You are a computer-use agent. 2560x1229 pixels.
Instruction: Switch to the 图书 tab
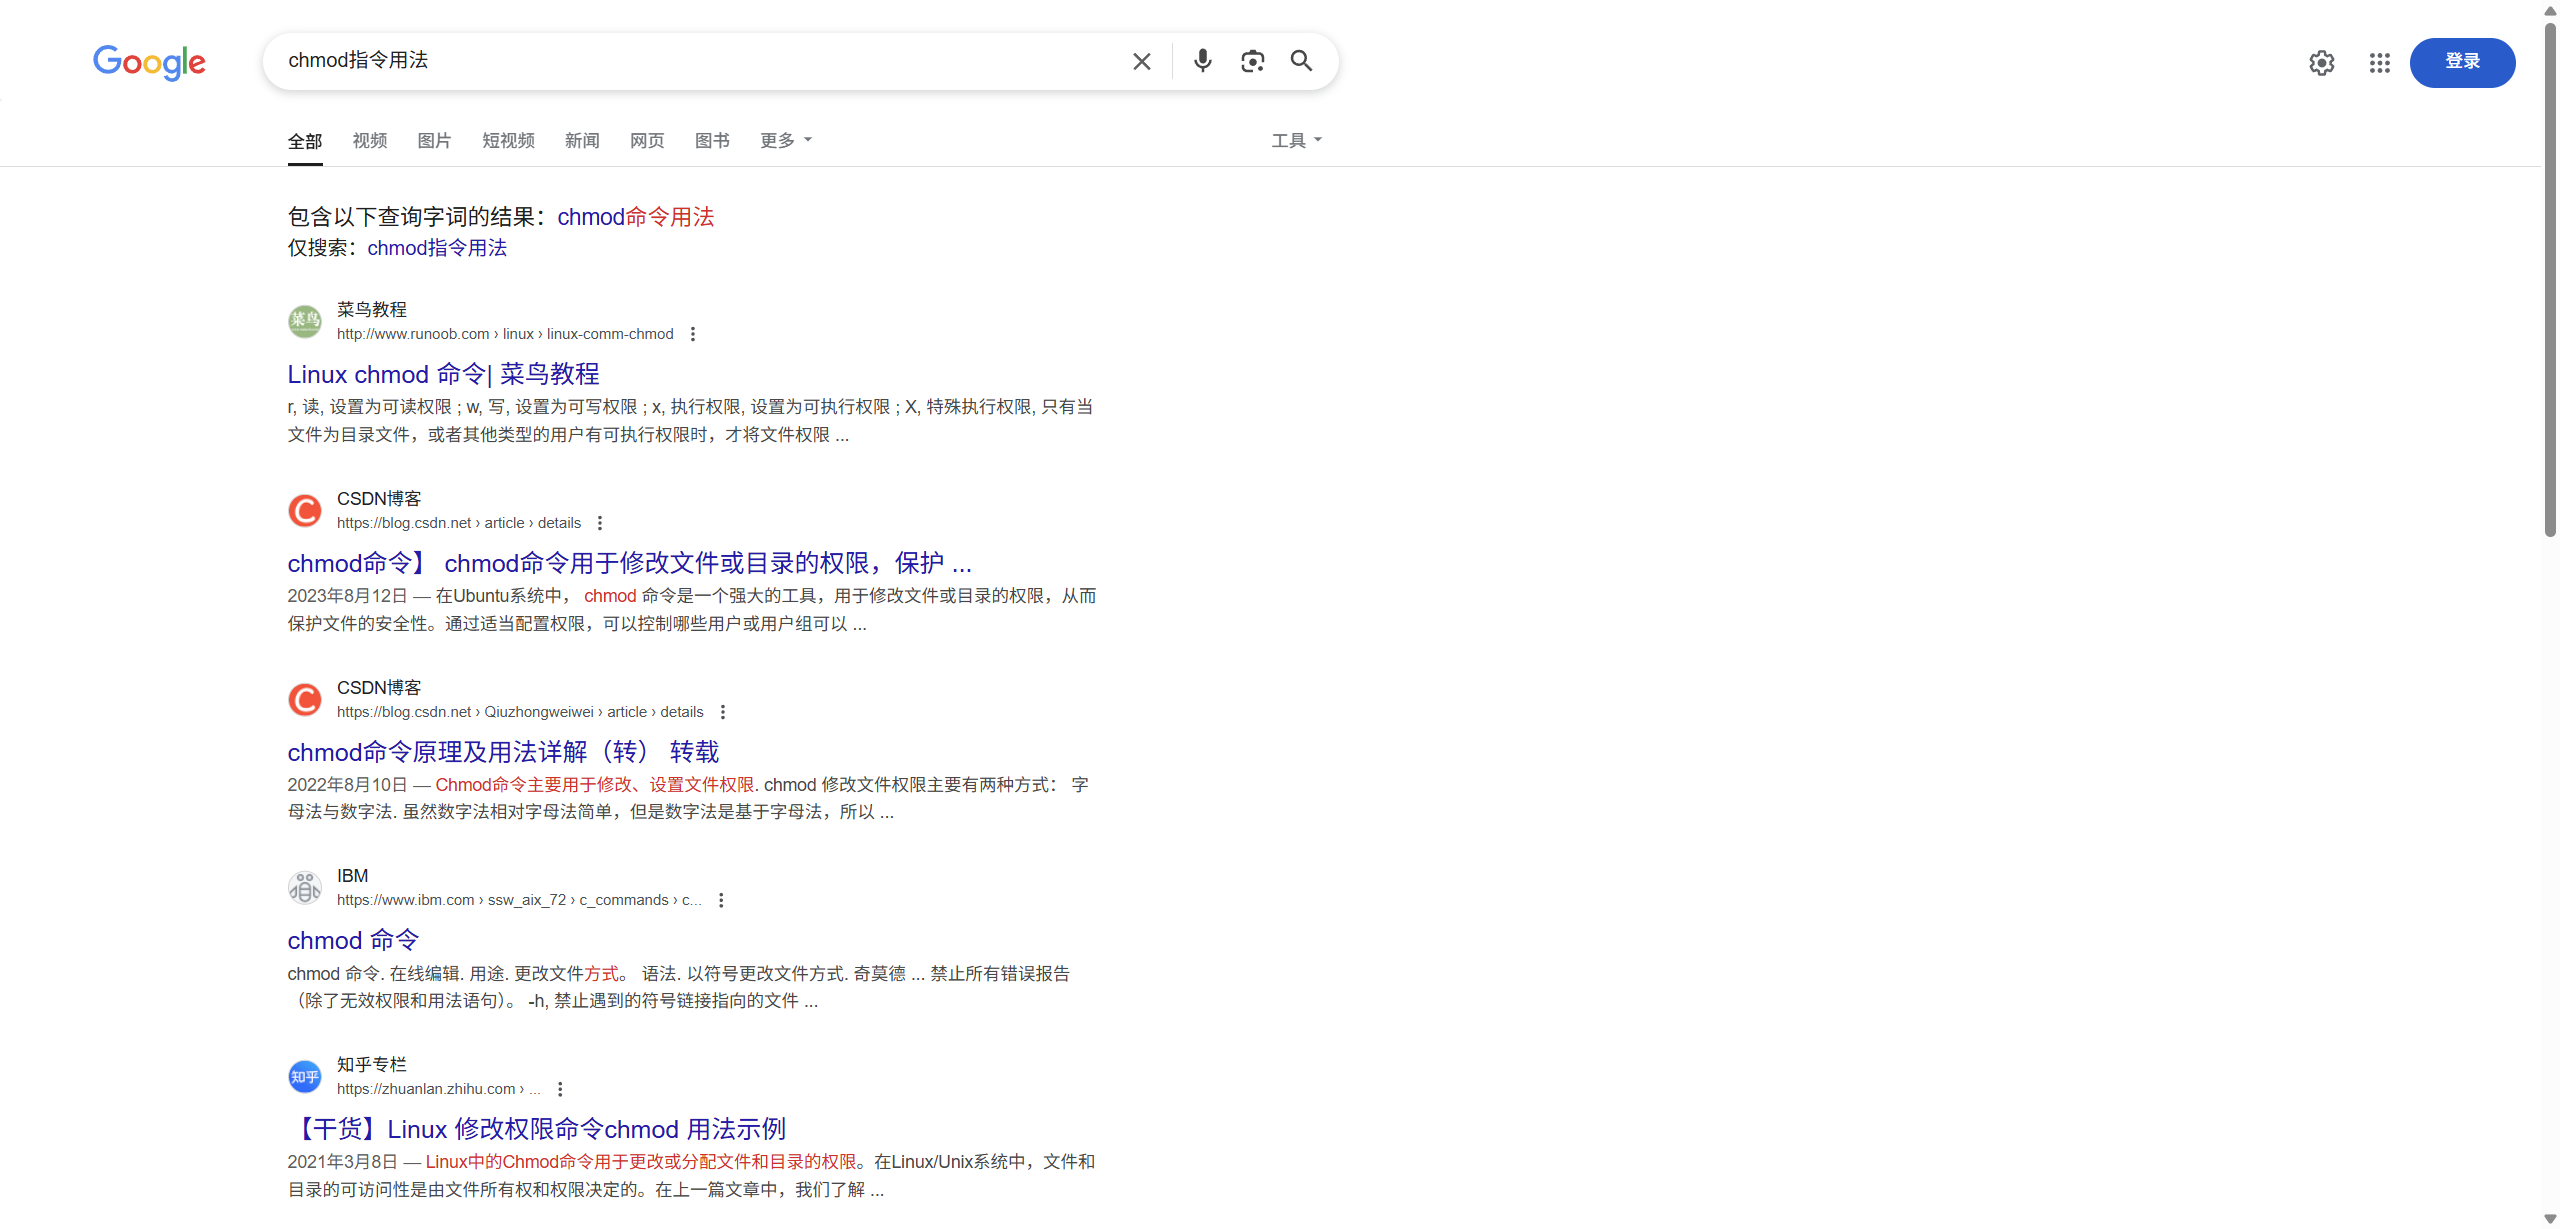(712, 141)
